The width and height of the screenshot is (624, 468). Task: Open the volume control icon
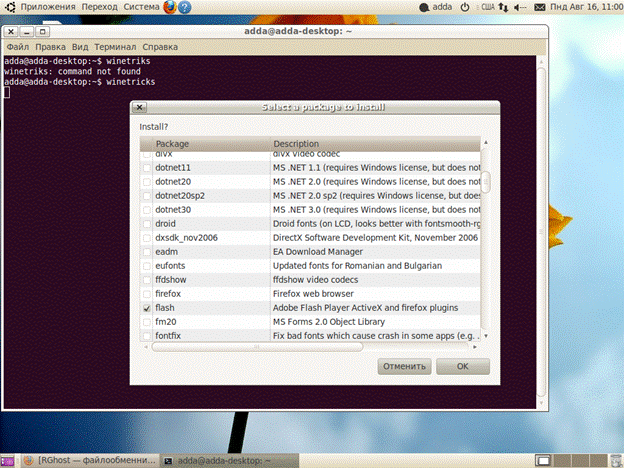[520, 7]
